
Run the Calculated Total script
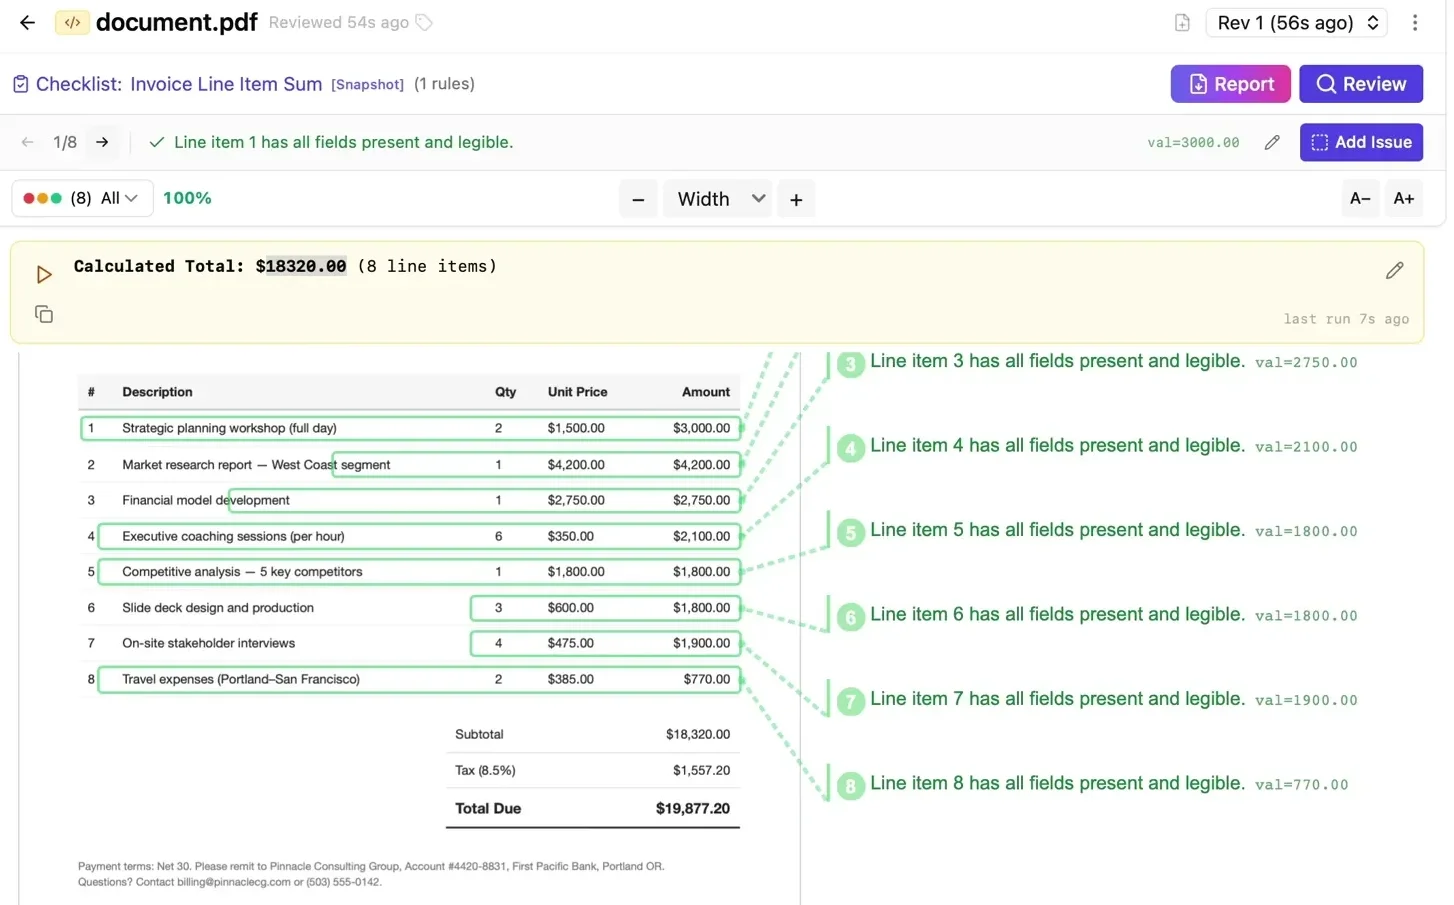click(43, 274)
